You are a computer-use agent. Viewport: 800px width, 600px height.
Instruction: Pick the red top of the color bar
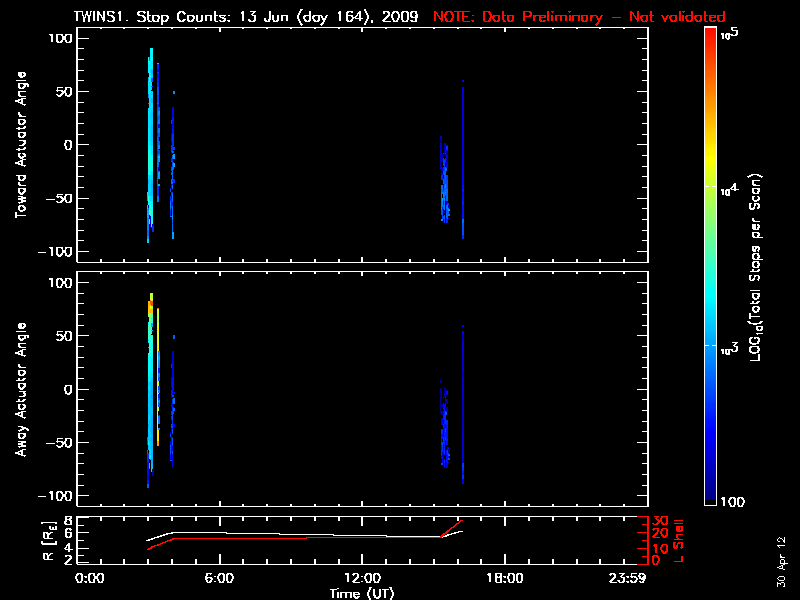coord(710,40)
